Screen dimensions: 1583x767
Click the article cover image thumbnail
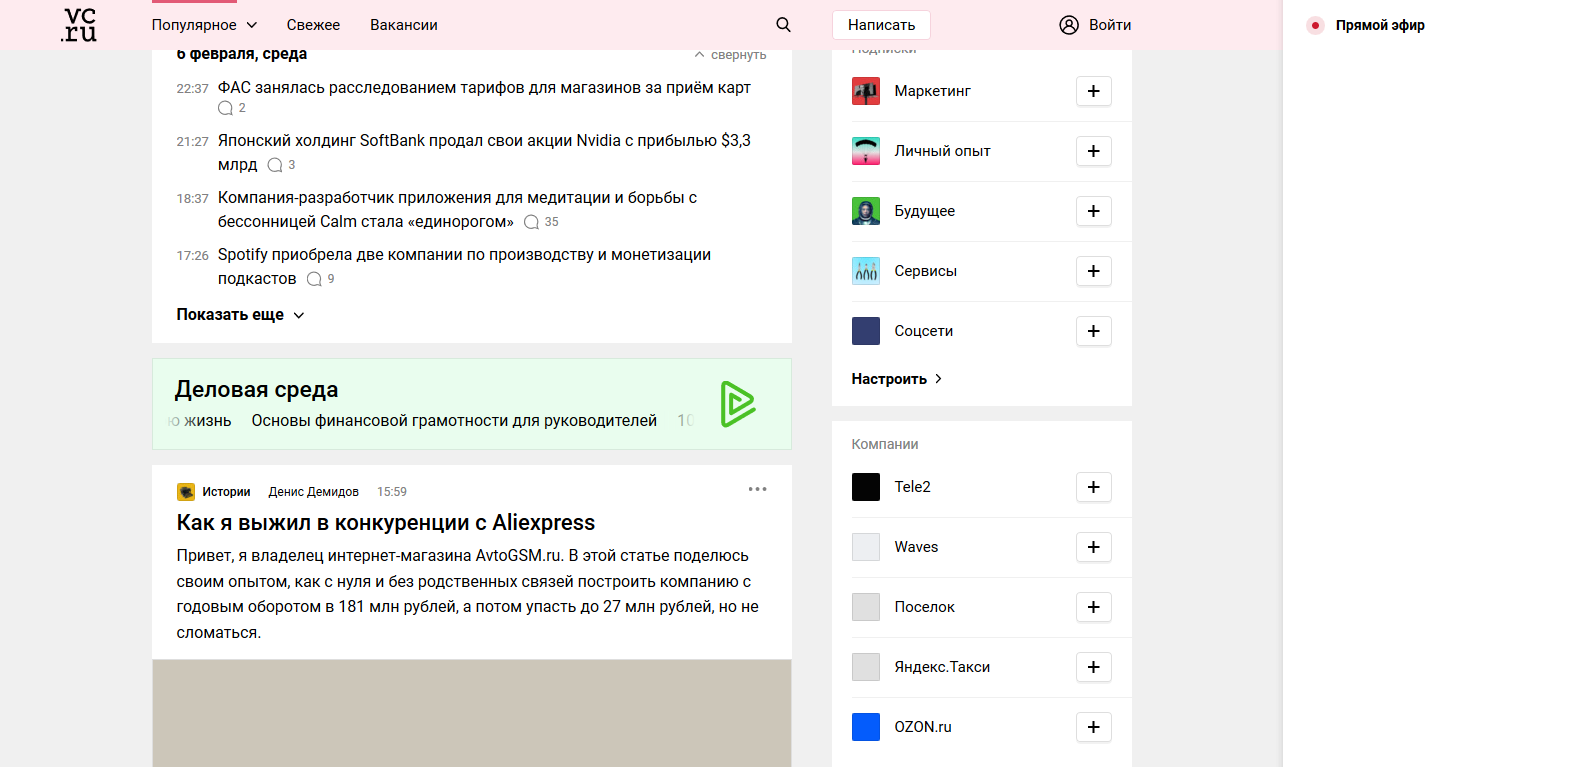(472, 713)
